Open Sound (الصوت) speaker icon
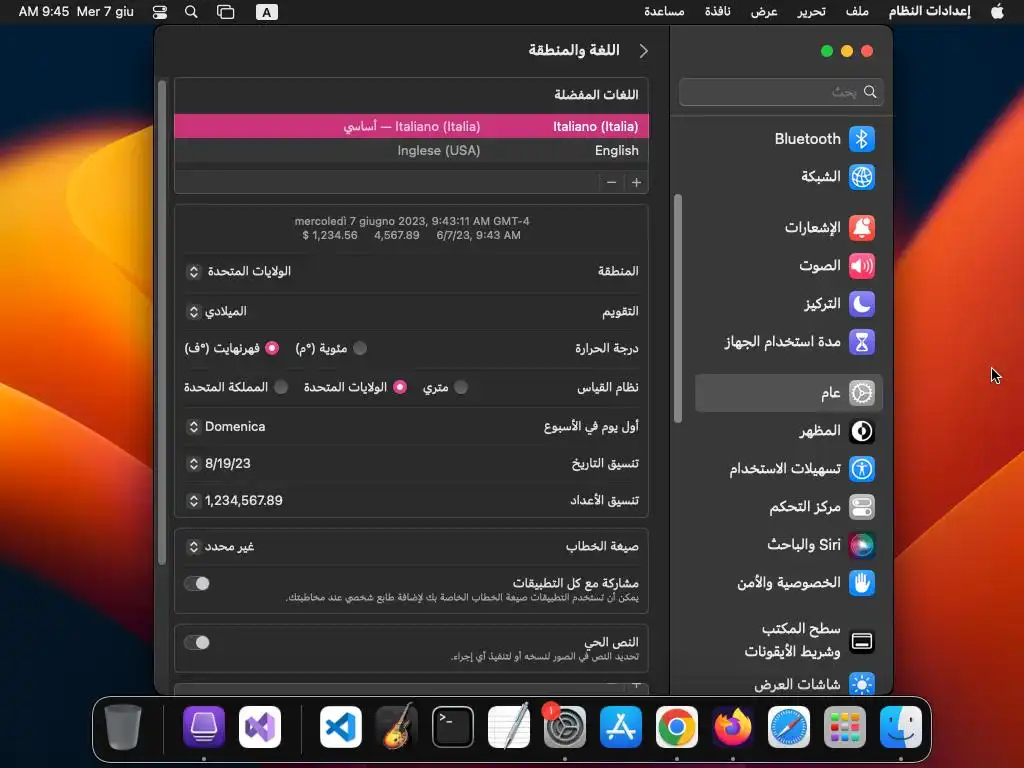Image resolution: width=1024 pixels, height=768 pixels. 861,266
